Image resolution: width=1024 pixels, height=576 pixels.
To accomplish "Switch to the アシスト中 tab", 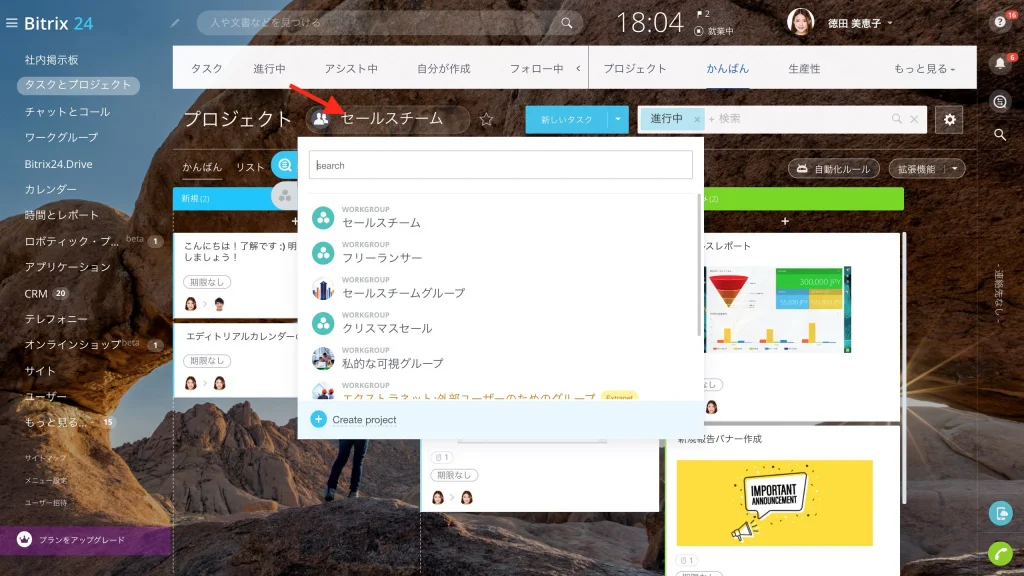I will tap(351, 69).
